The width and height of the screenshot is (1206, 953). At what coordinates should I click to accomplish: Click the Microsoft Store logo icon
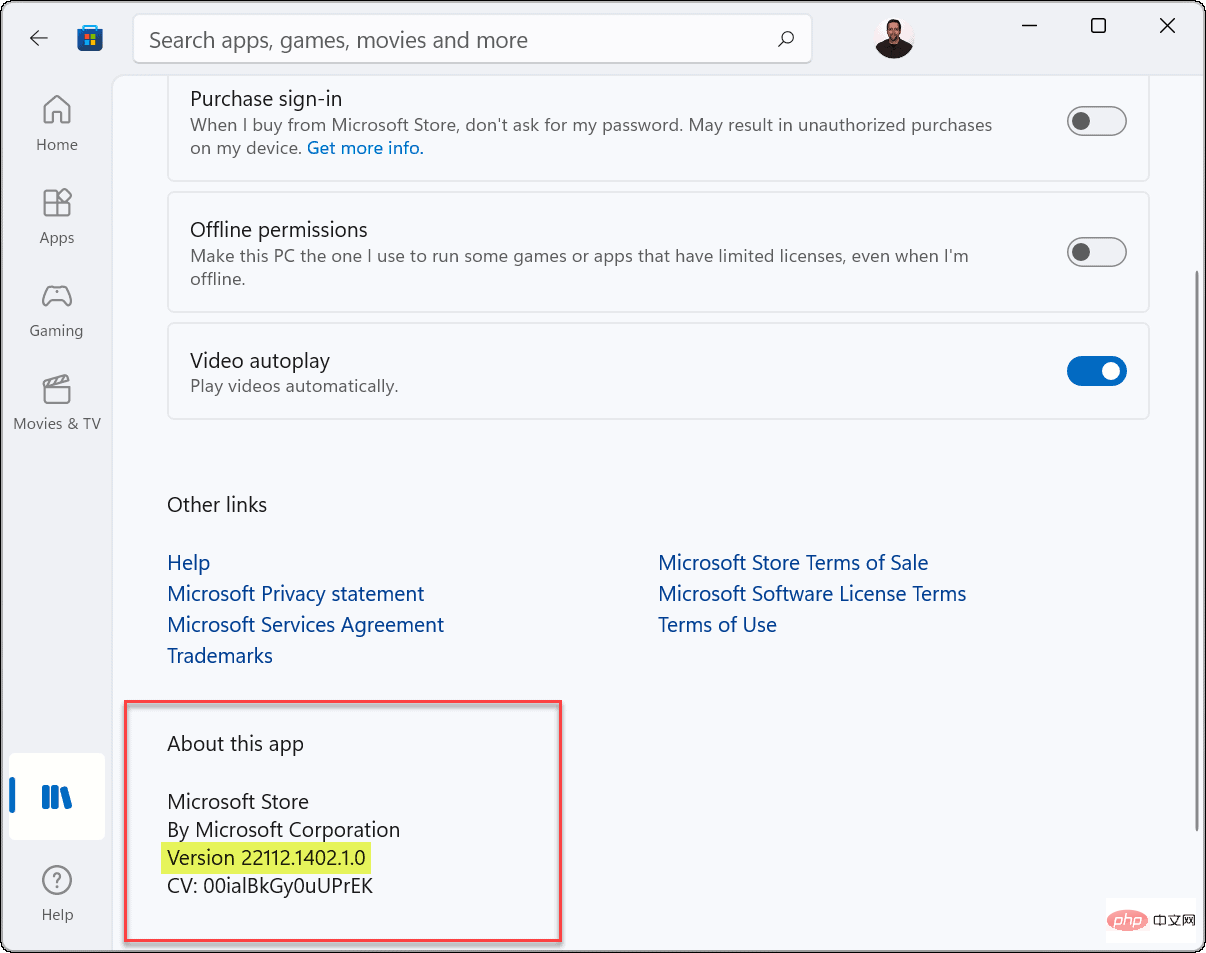pyautogui.click(x=90, y=39)
